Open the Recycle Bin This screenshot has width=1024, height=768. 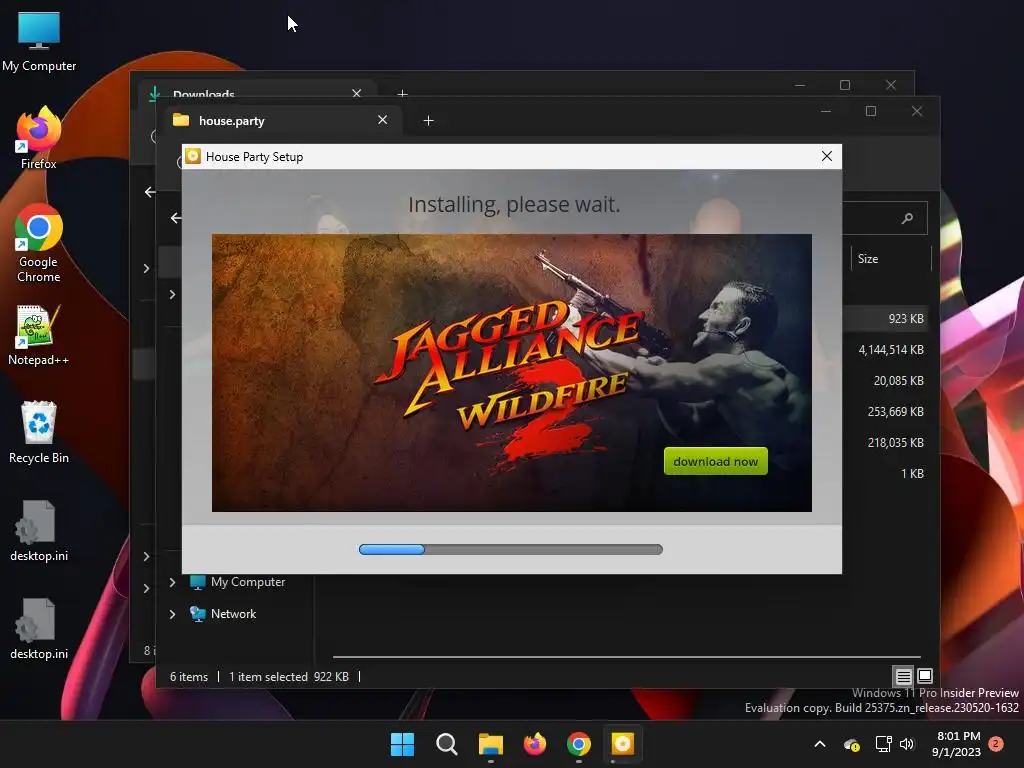coord(39,432)
